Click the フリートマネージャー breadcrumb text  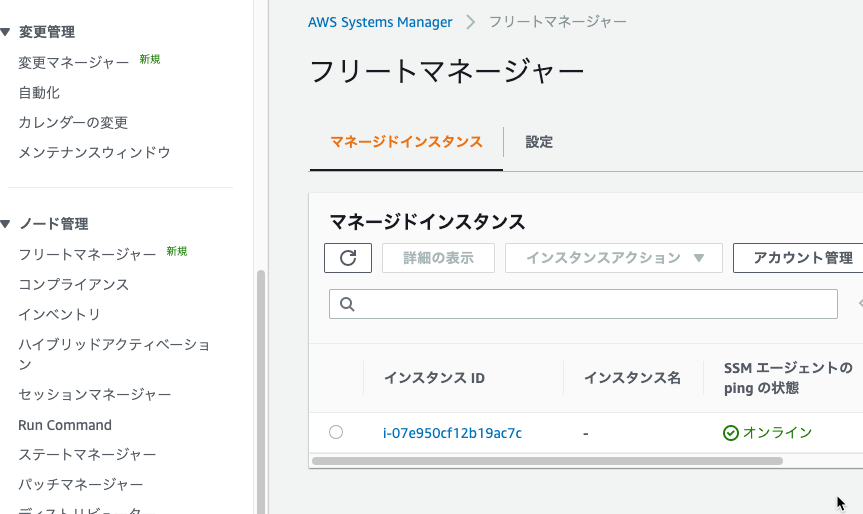(558, 22)
